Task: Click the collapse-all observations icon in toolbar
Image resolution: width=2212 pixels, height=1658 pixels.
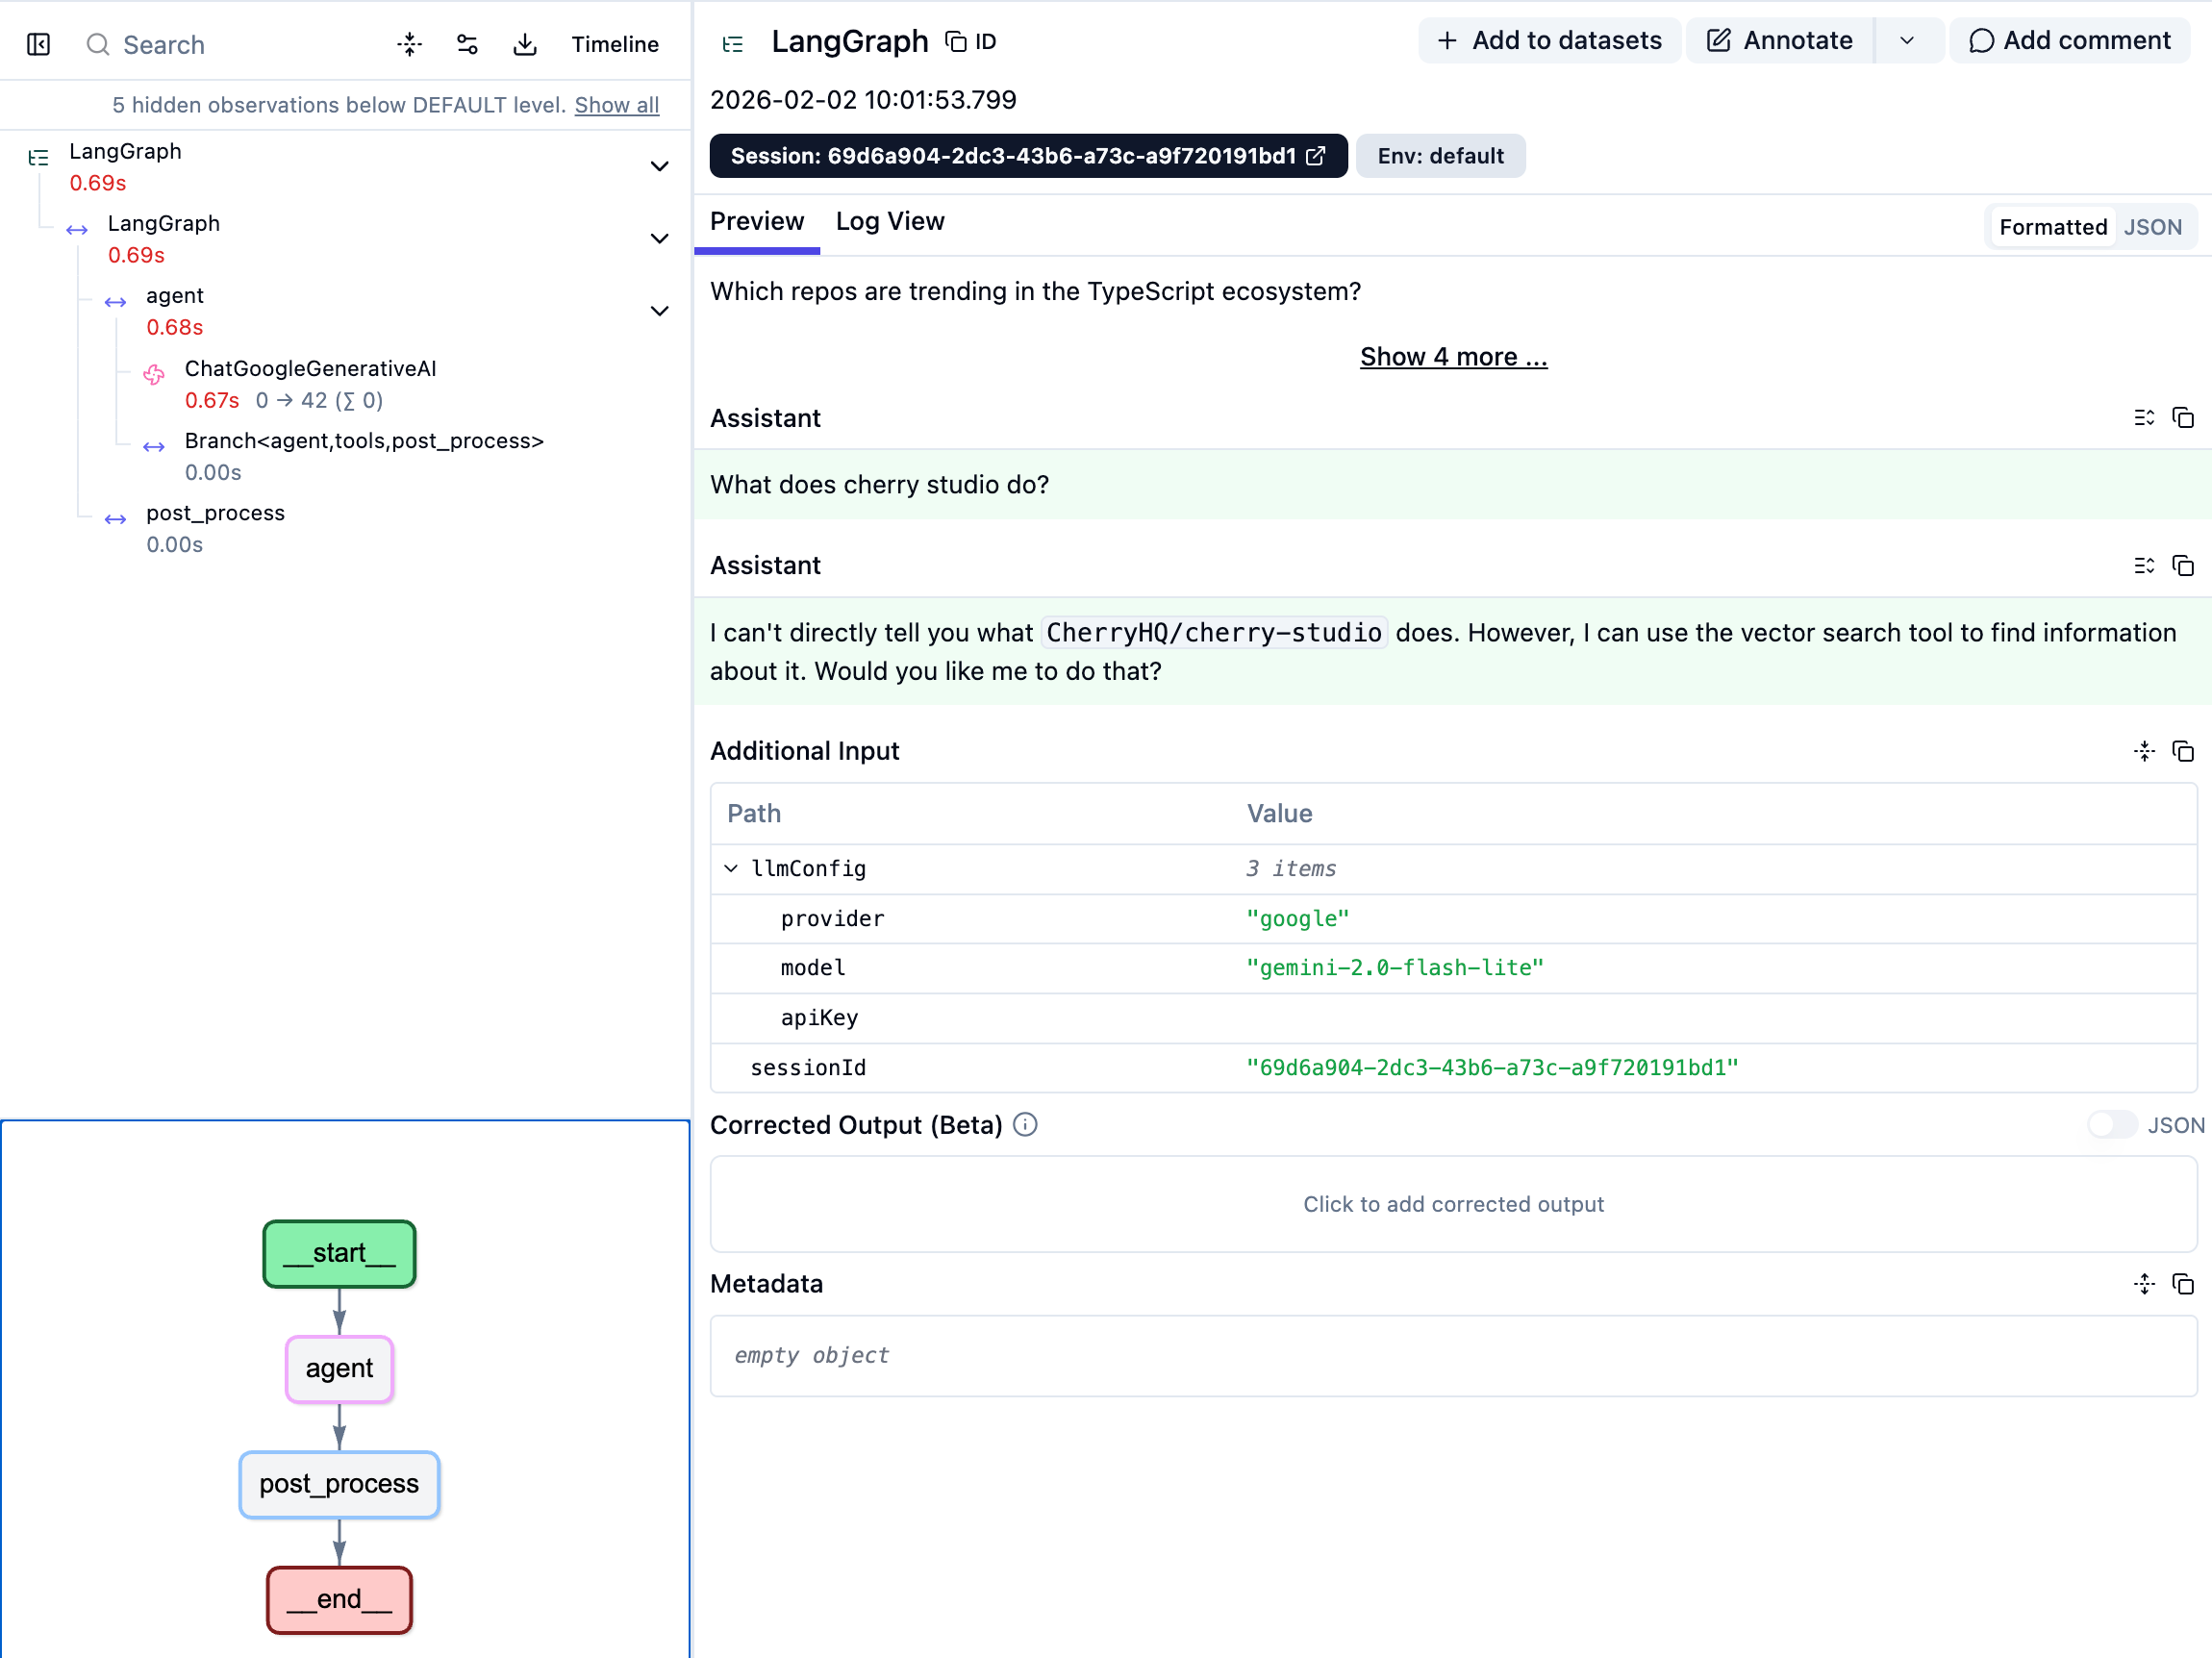Action: [x=409, y=44]
